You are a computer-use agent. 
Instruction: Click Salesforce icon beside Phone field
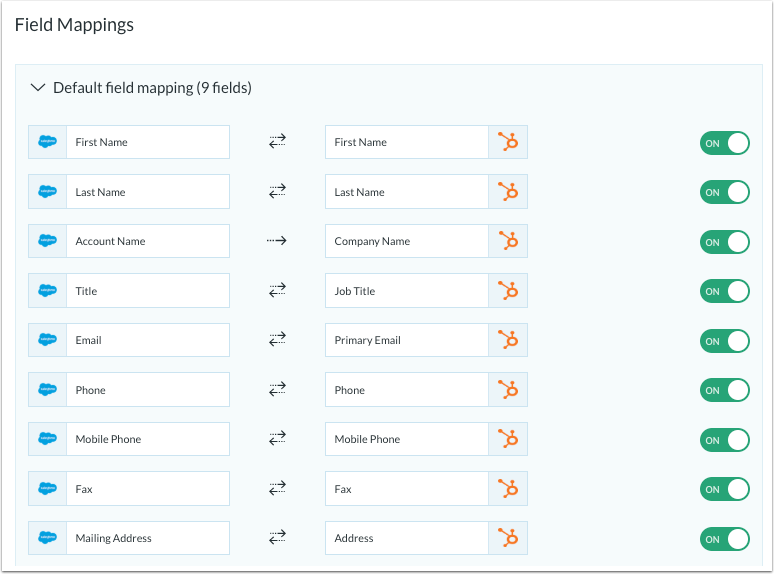pos(47,389)
